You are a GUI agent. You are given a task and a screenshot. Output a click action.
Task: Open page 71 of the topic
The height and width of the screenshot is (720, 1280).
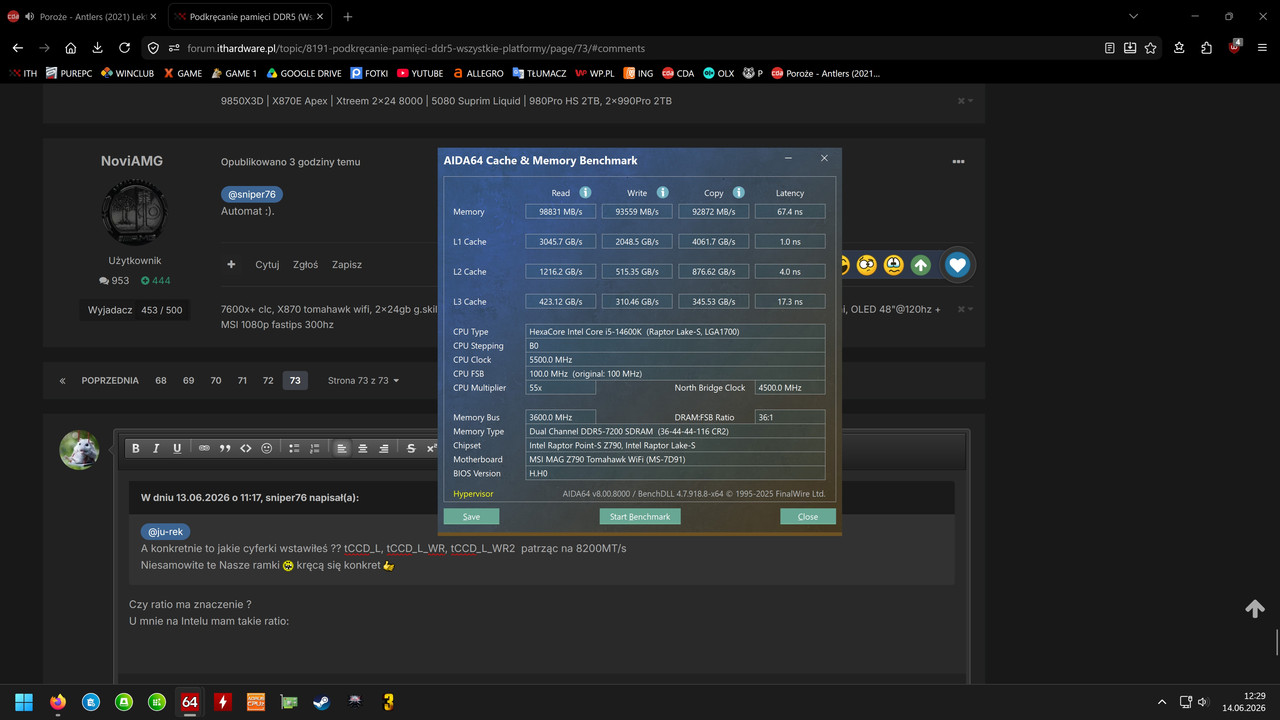click(x=242, y=380)
